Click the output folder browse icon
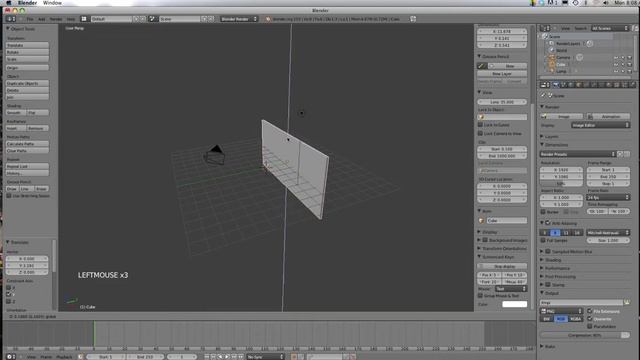The image size is (640, 360). [x=627, y=302]
